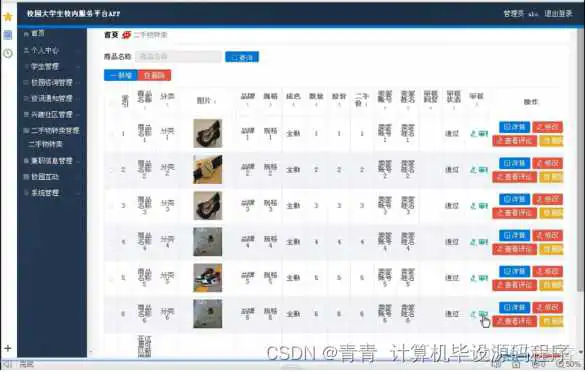Sort by the 分类 column arrow

[167, 105]
